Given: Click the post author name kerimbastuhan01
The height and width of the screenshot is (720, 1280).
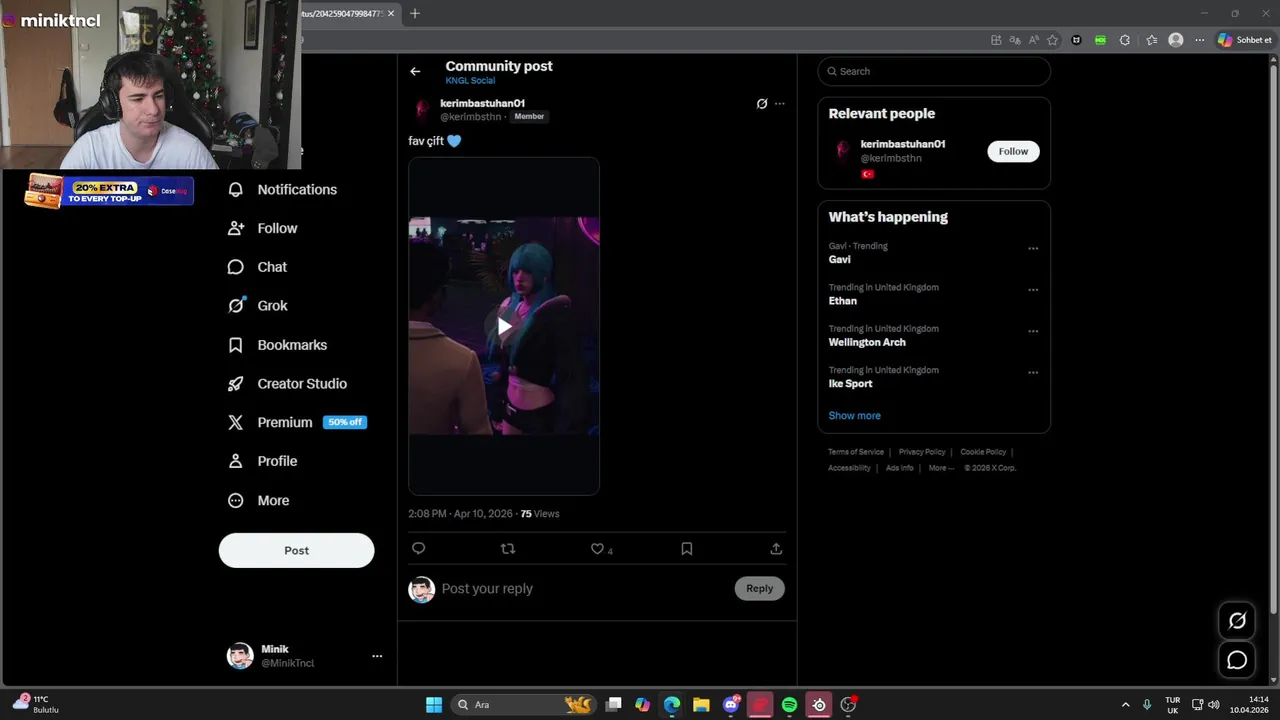Looking at the screenshot, I should (x=482, y=103).
